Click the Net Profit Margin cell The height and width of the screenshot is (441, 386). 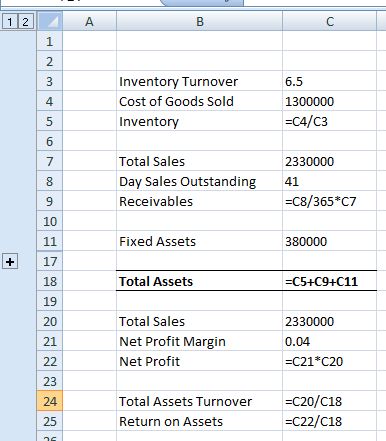point(199,341)
